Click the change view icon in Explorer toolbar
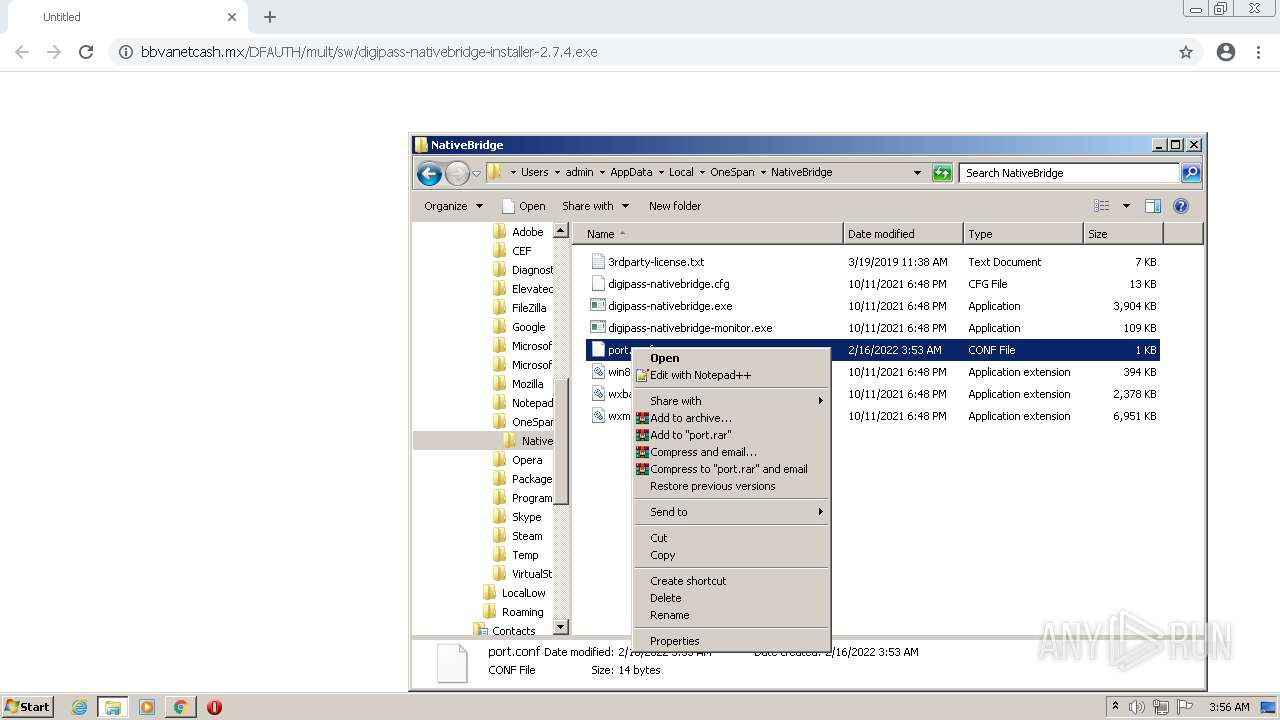Viewport: 1280px width, 720px height. click(1102, 206)
